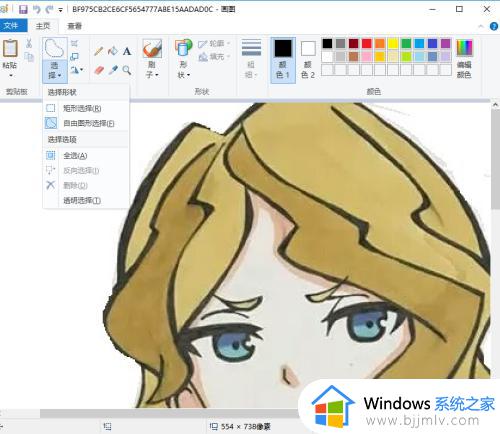Toggle Transparent selection (T) option
This screenshot has height=434, width=500.
pyautogui.click(x=86, y=200)
